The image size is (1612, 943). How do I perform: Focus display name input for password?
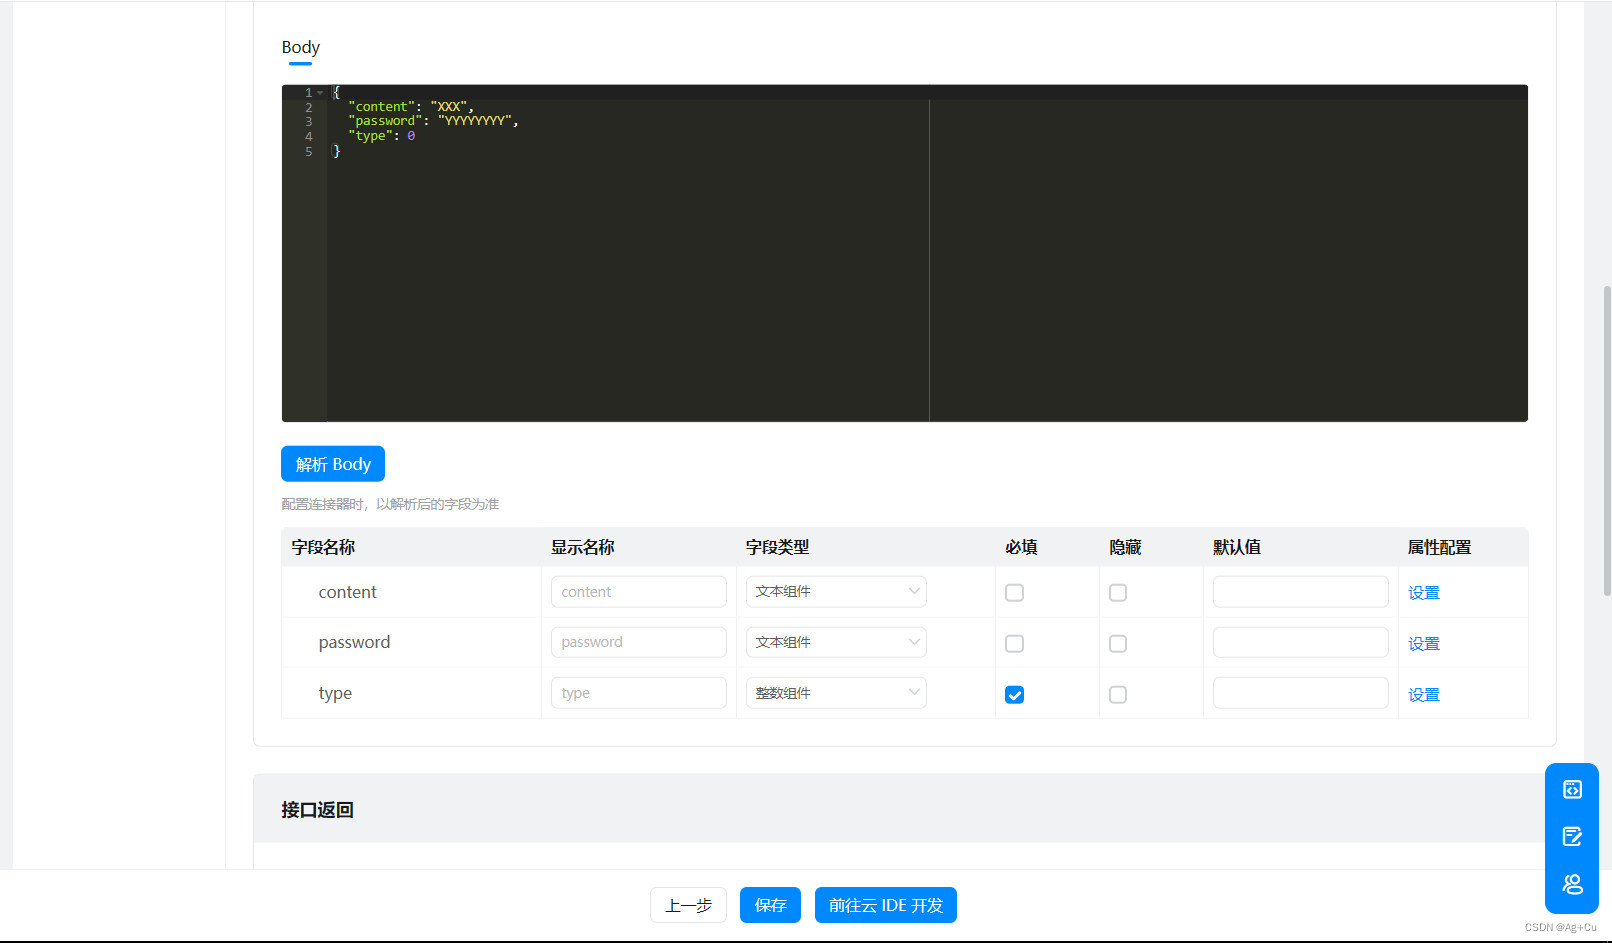(x=638, y=642)
